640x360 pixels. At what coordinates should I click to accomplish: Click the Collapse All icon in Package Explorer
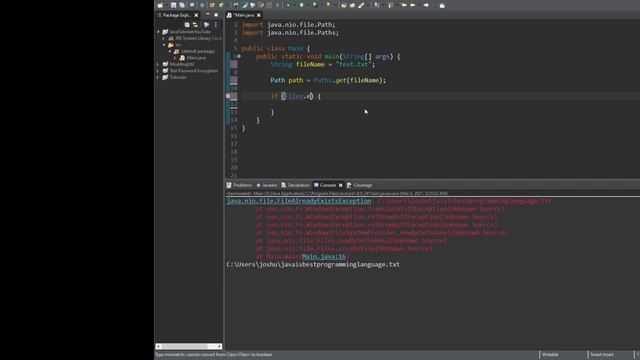(x=187, y=24)
